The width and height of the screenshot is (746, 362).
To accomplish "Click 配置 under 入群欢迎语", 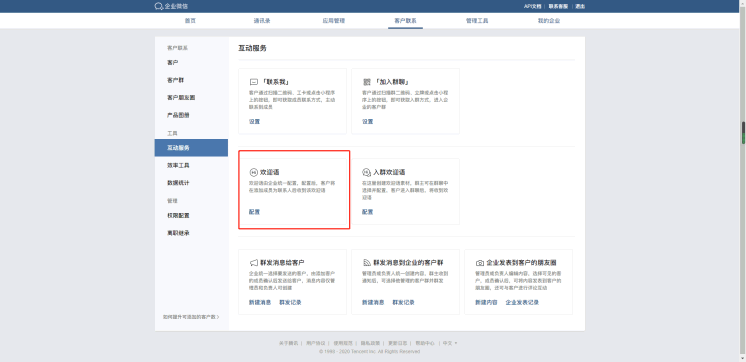I will [368, 212].
